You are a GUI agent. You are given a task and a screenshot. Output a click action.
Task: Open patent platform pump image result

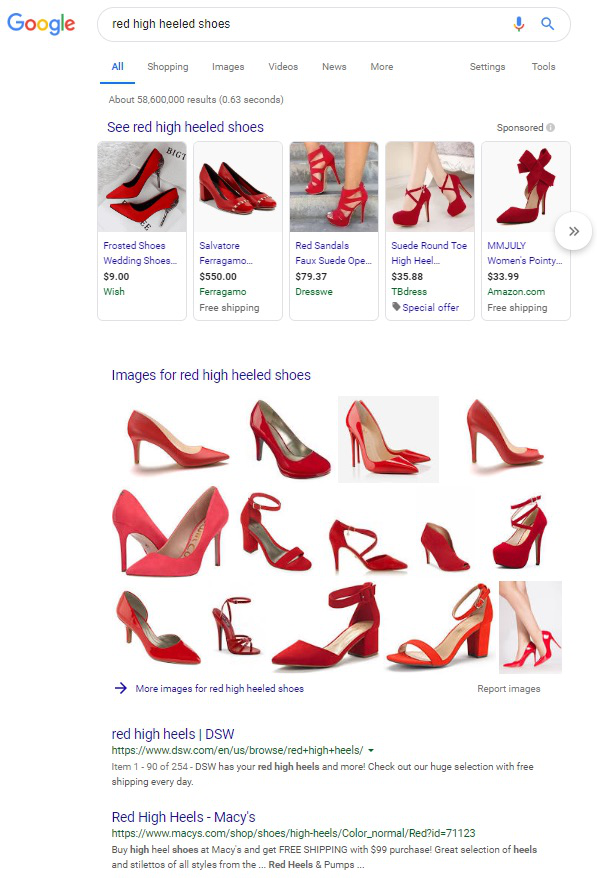[x=290, y=439]
